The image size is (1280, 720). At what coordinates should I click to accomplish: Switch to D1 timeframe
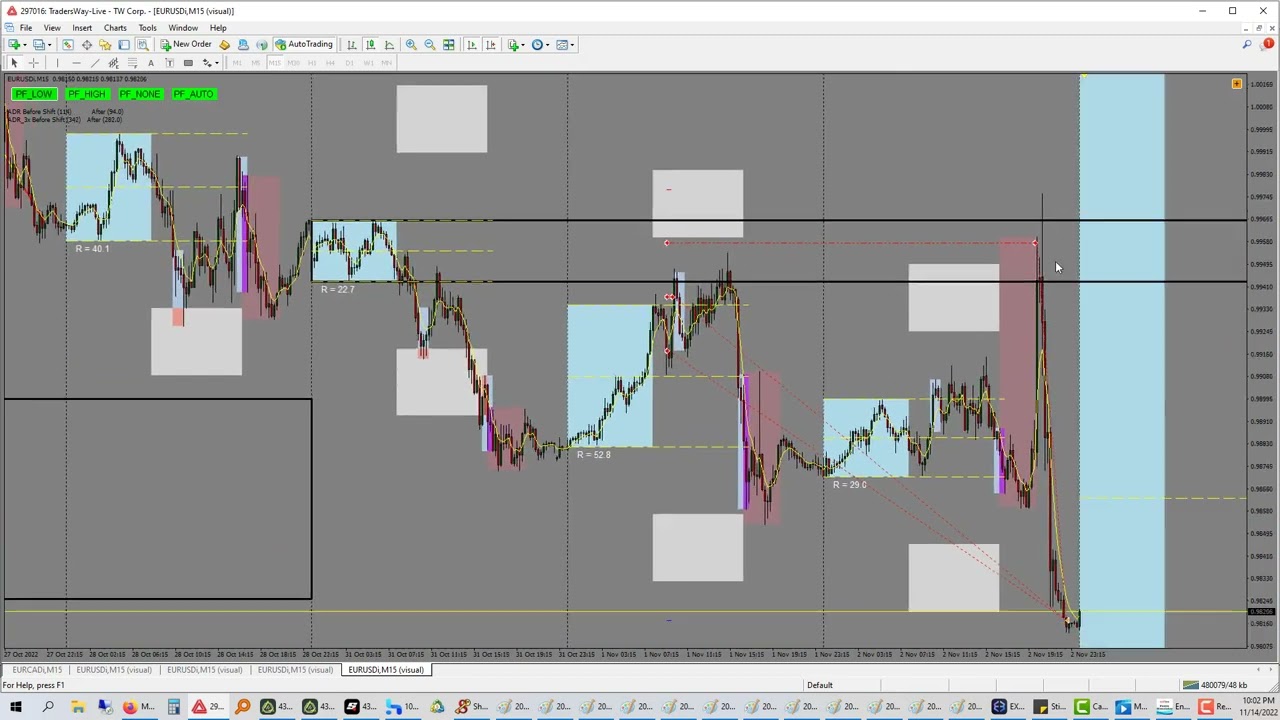pyautogui.click(x=349, y=62)
